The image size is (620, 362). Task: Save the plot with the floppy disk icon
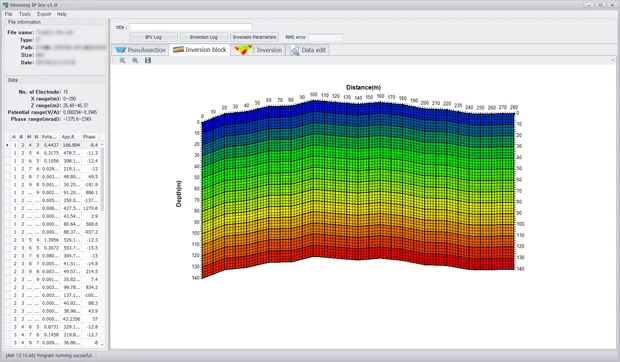tap(148, 60)
